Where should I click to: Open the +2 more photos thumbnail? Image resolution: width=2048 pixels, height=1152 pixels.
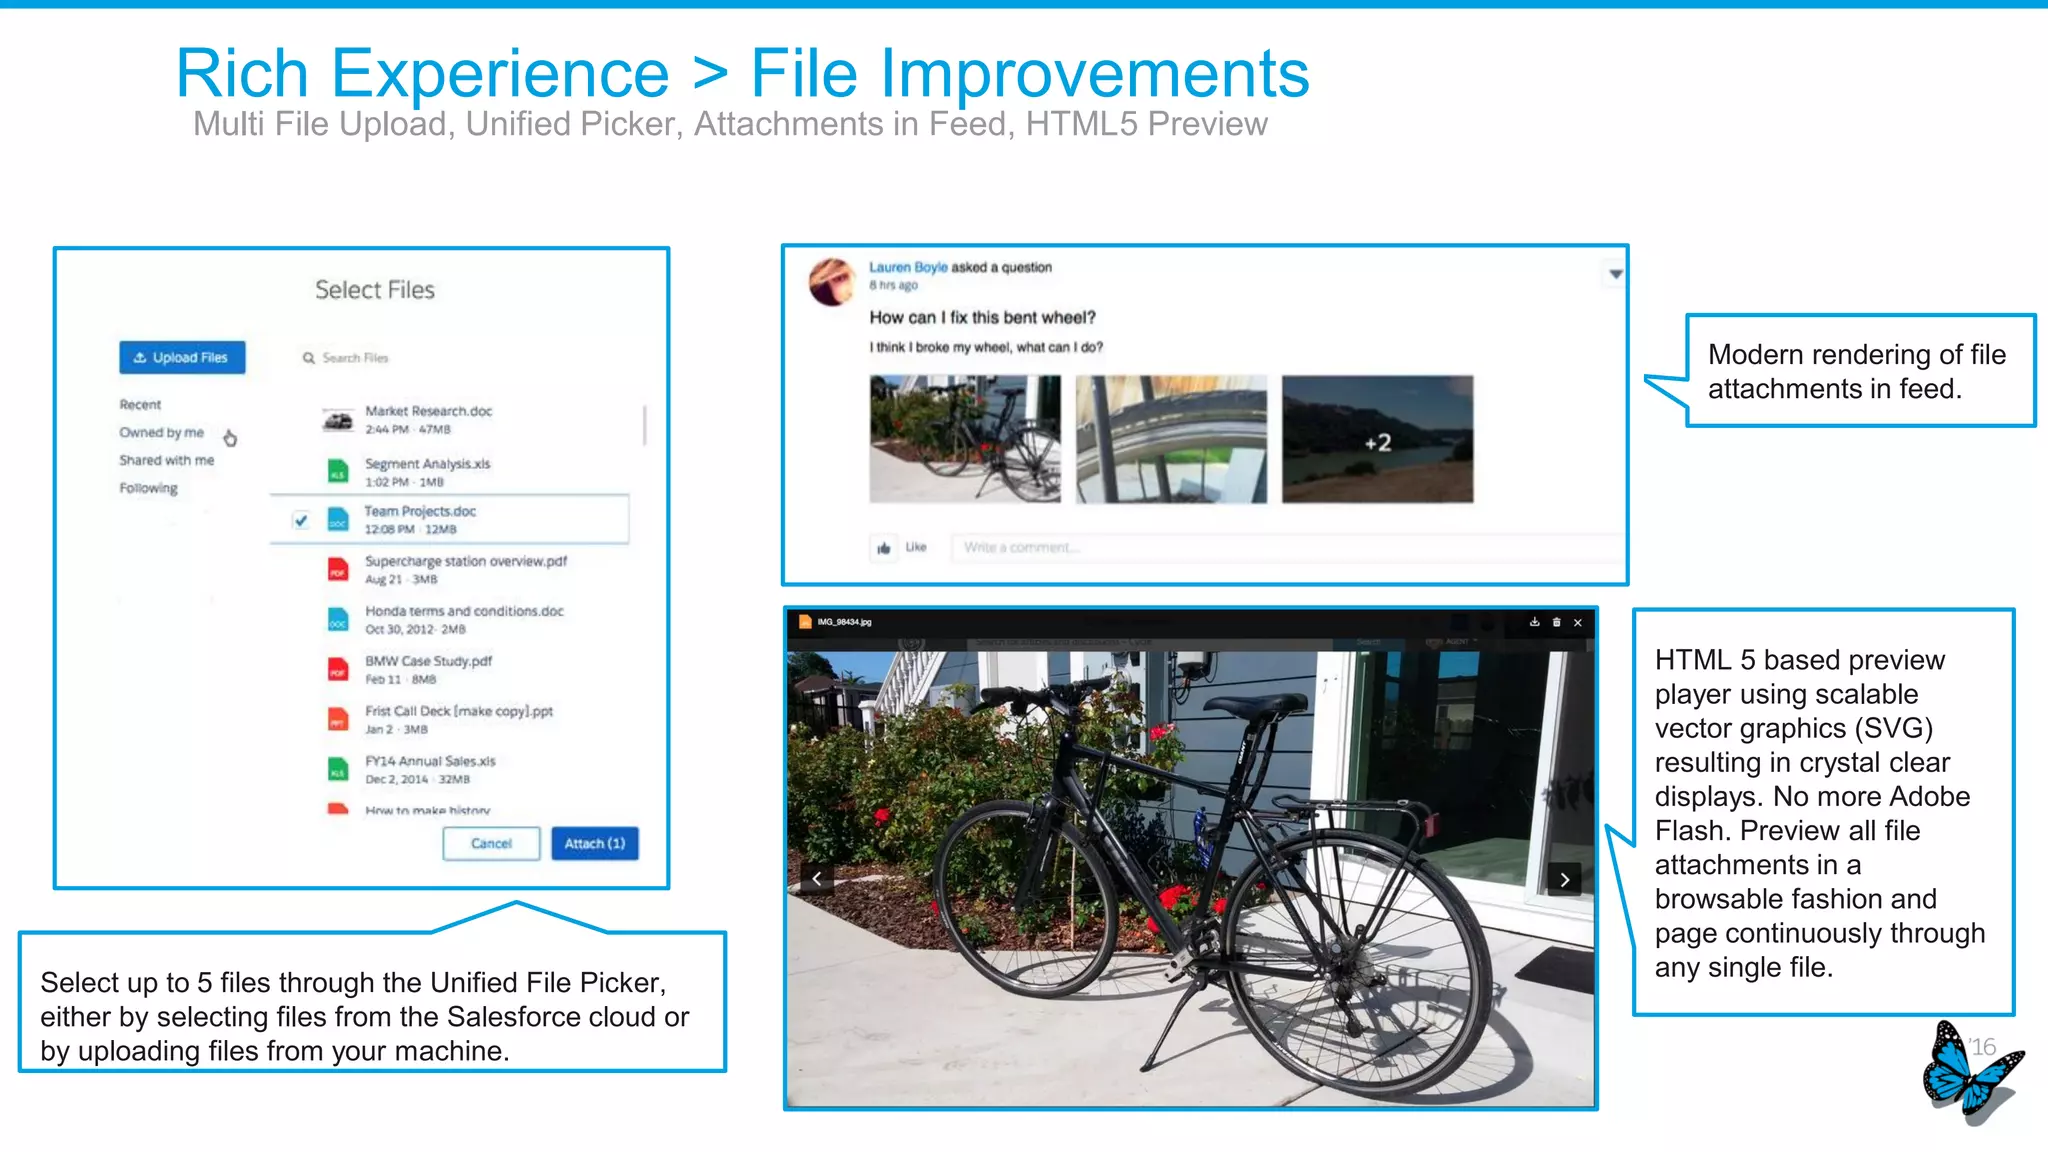click(1377, 440)
